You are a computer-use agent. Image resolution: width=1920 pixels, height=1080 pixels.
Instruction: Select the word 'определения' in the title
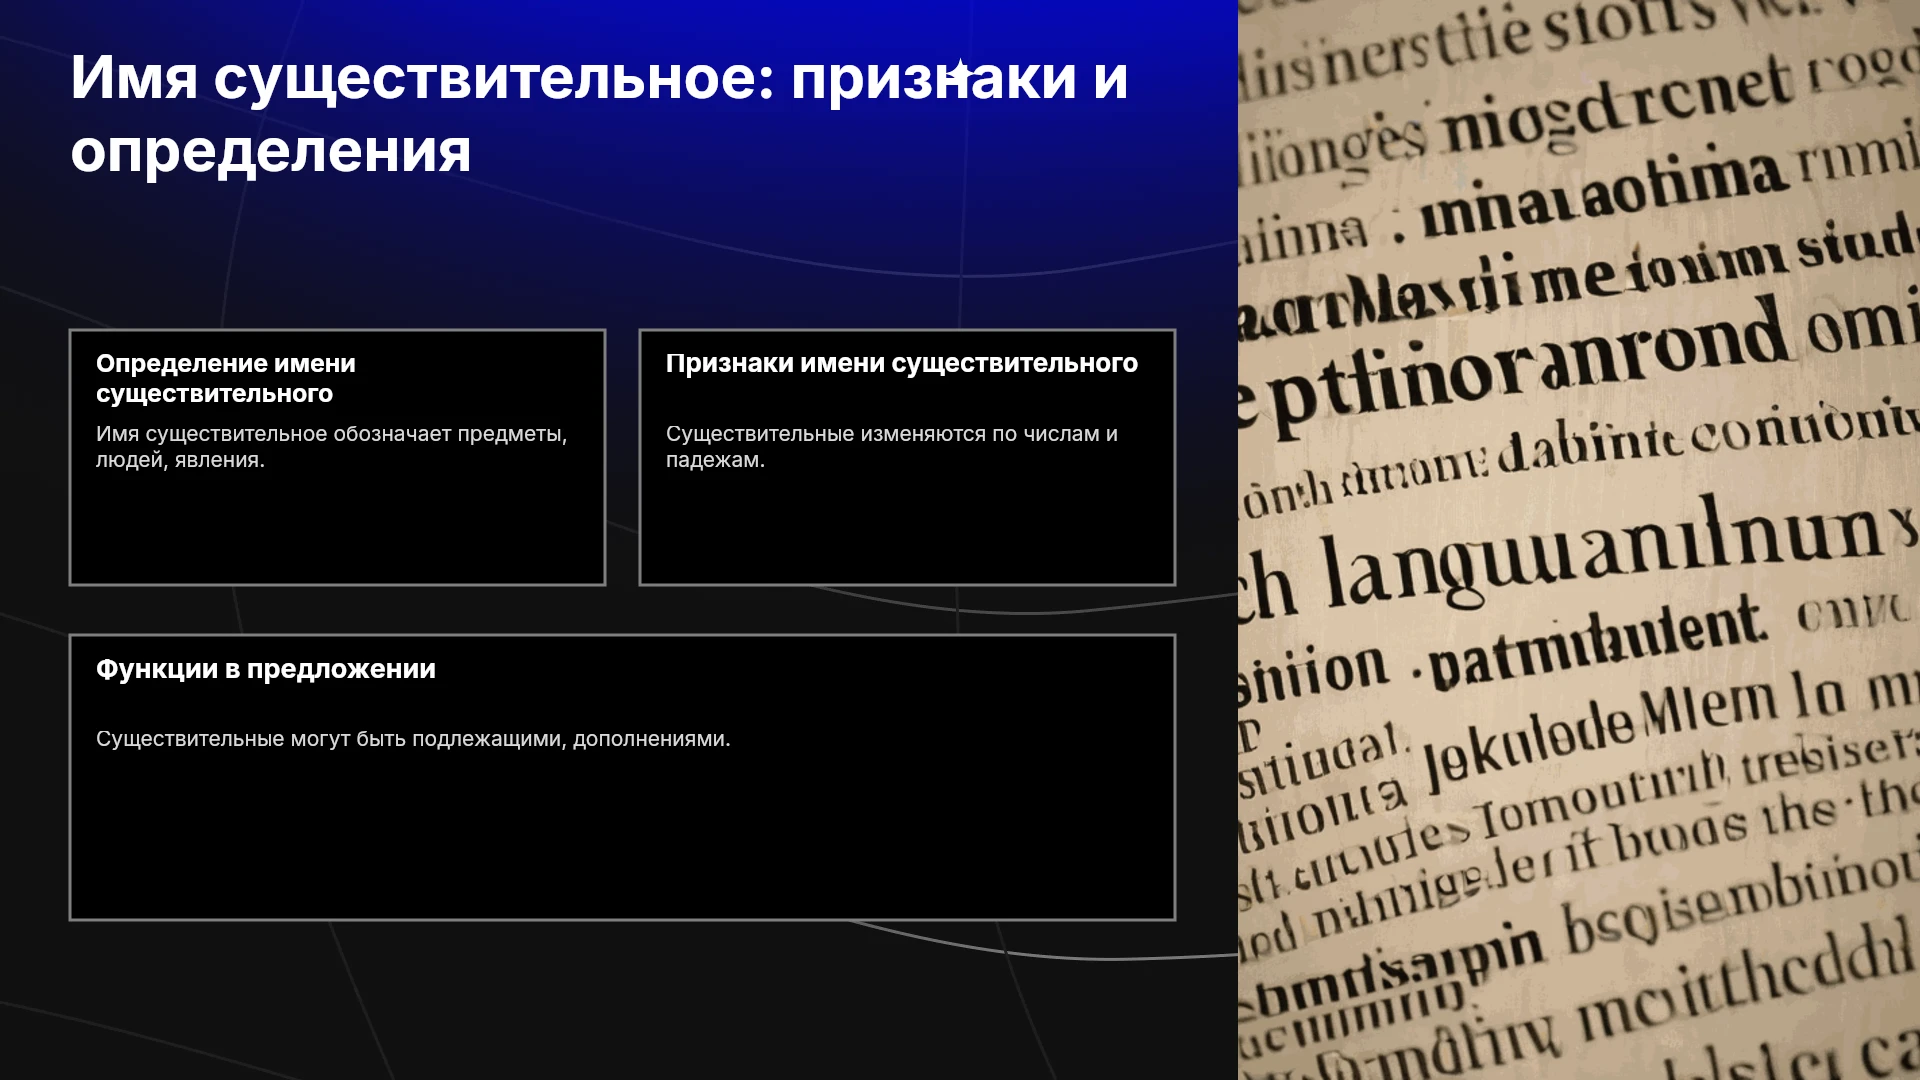point(271,151)
